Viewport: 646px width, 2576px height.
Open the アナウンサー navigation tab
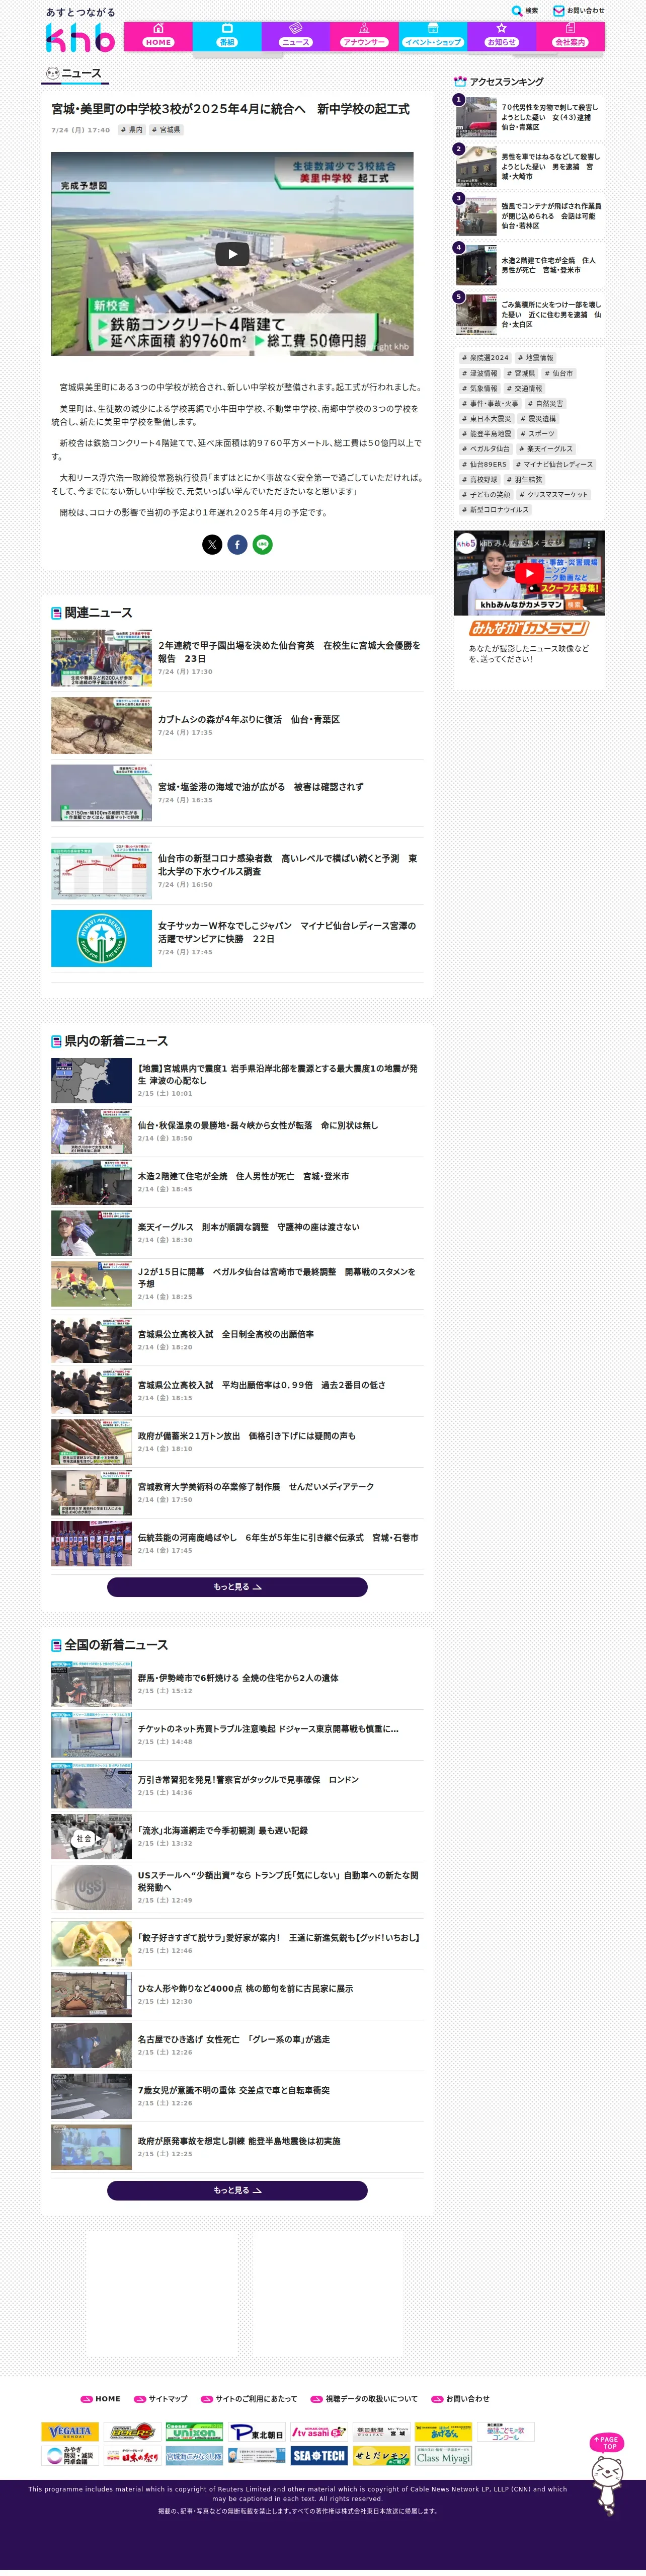pos(364,36)
